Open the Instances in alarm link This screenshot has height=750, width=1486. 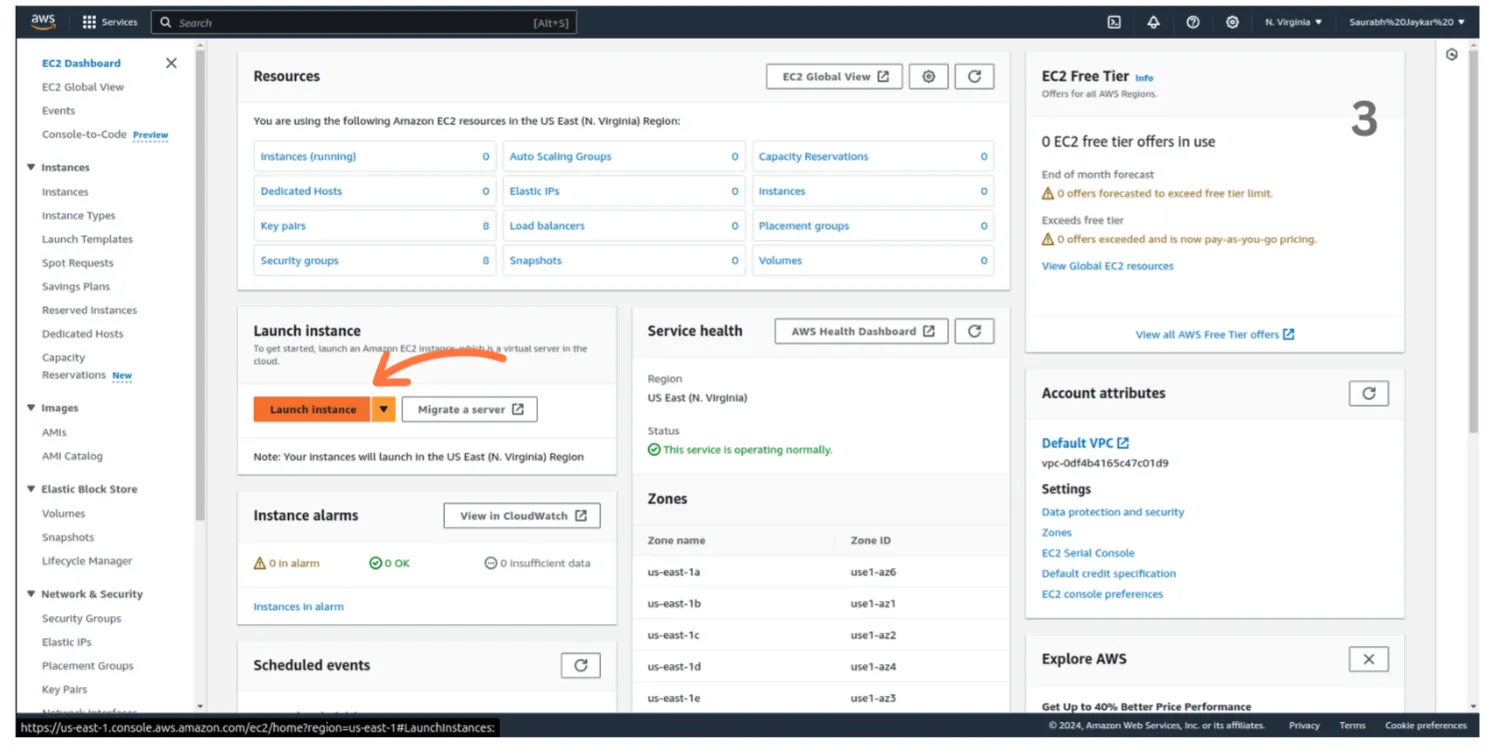click(298, 607)
